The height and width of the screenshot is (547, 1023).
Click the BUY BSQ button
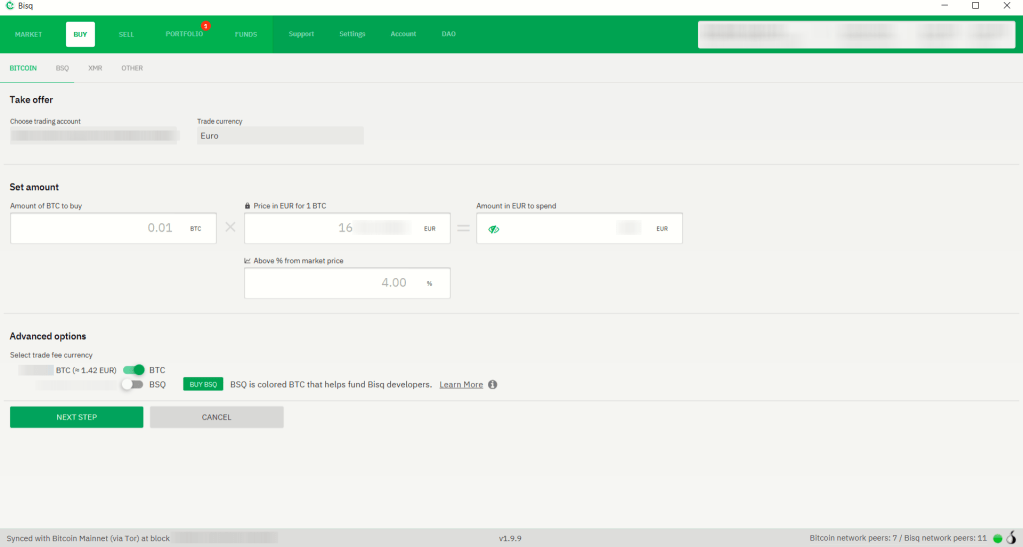(x=203, y=384)
